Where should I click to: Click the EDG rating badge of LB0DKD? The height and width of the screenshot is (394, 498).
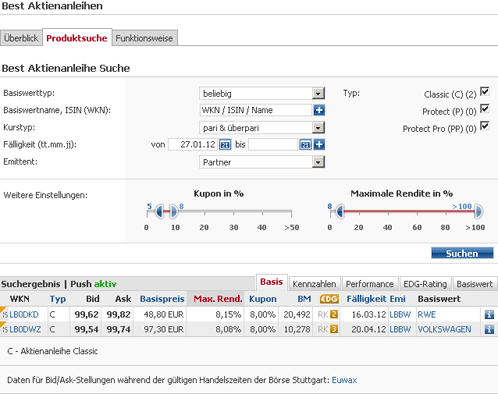tap(334, 314)
